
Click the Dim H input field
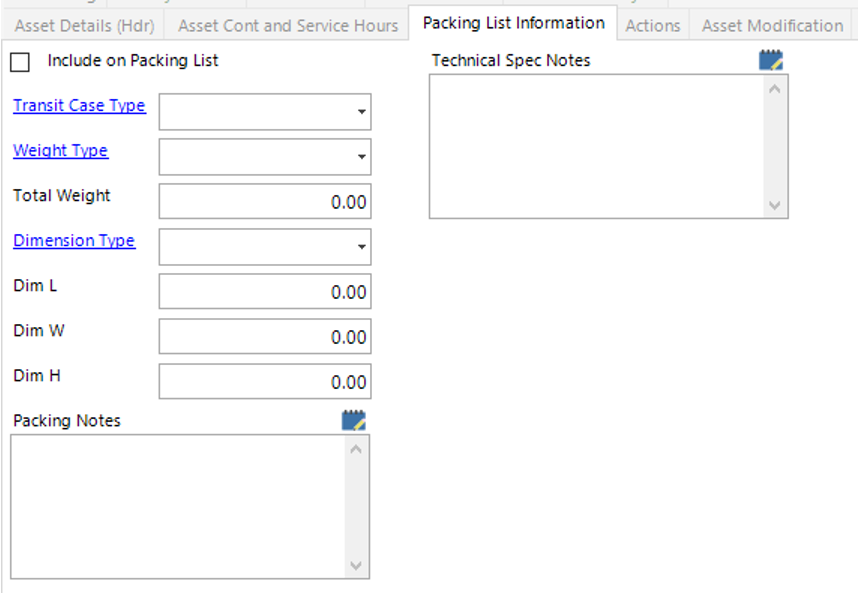click(x=264, y=382)
